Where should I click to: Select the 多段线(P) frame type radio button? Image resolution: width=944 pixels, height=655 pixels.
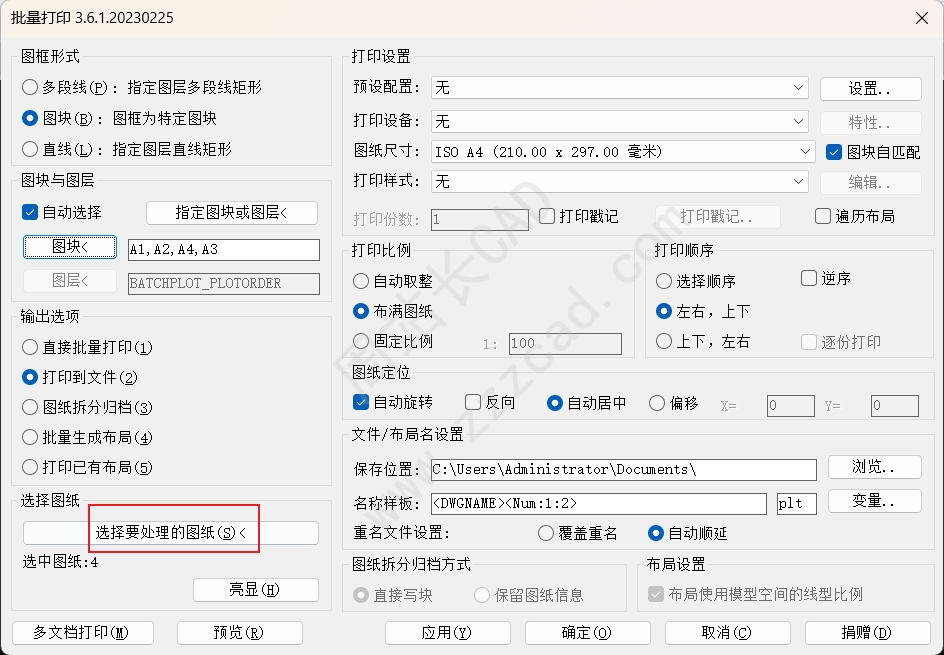pos(31,87)
